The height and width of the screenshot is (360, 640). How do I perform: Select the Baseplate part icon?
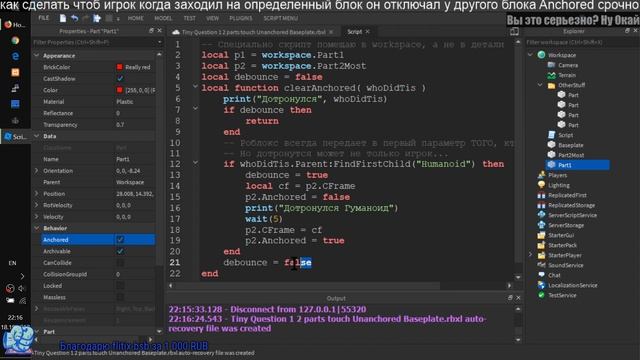(551, 144)
